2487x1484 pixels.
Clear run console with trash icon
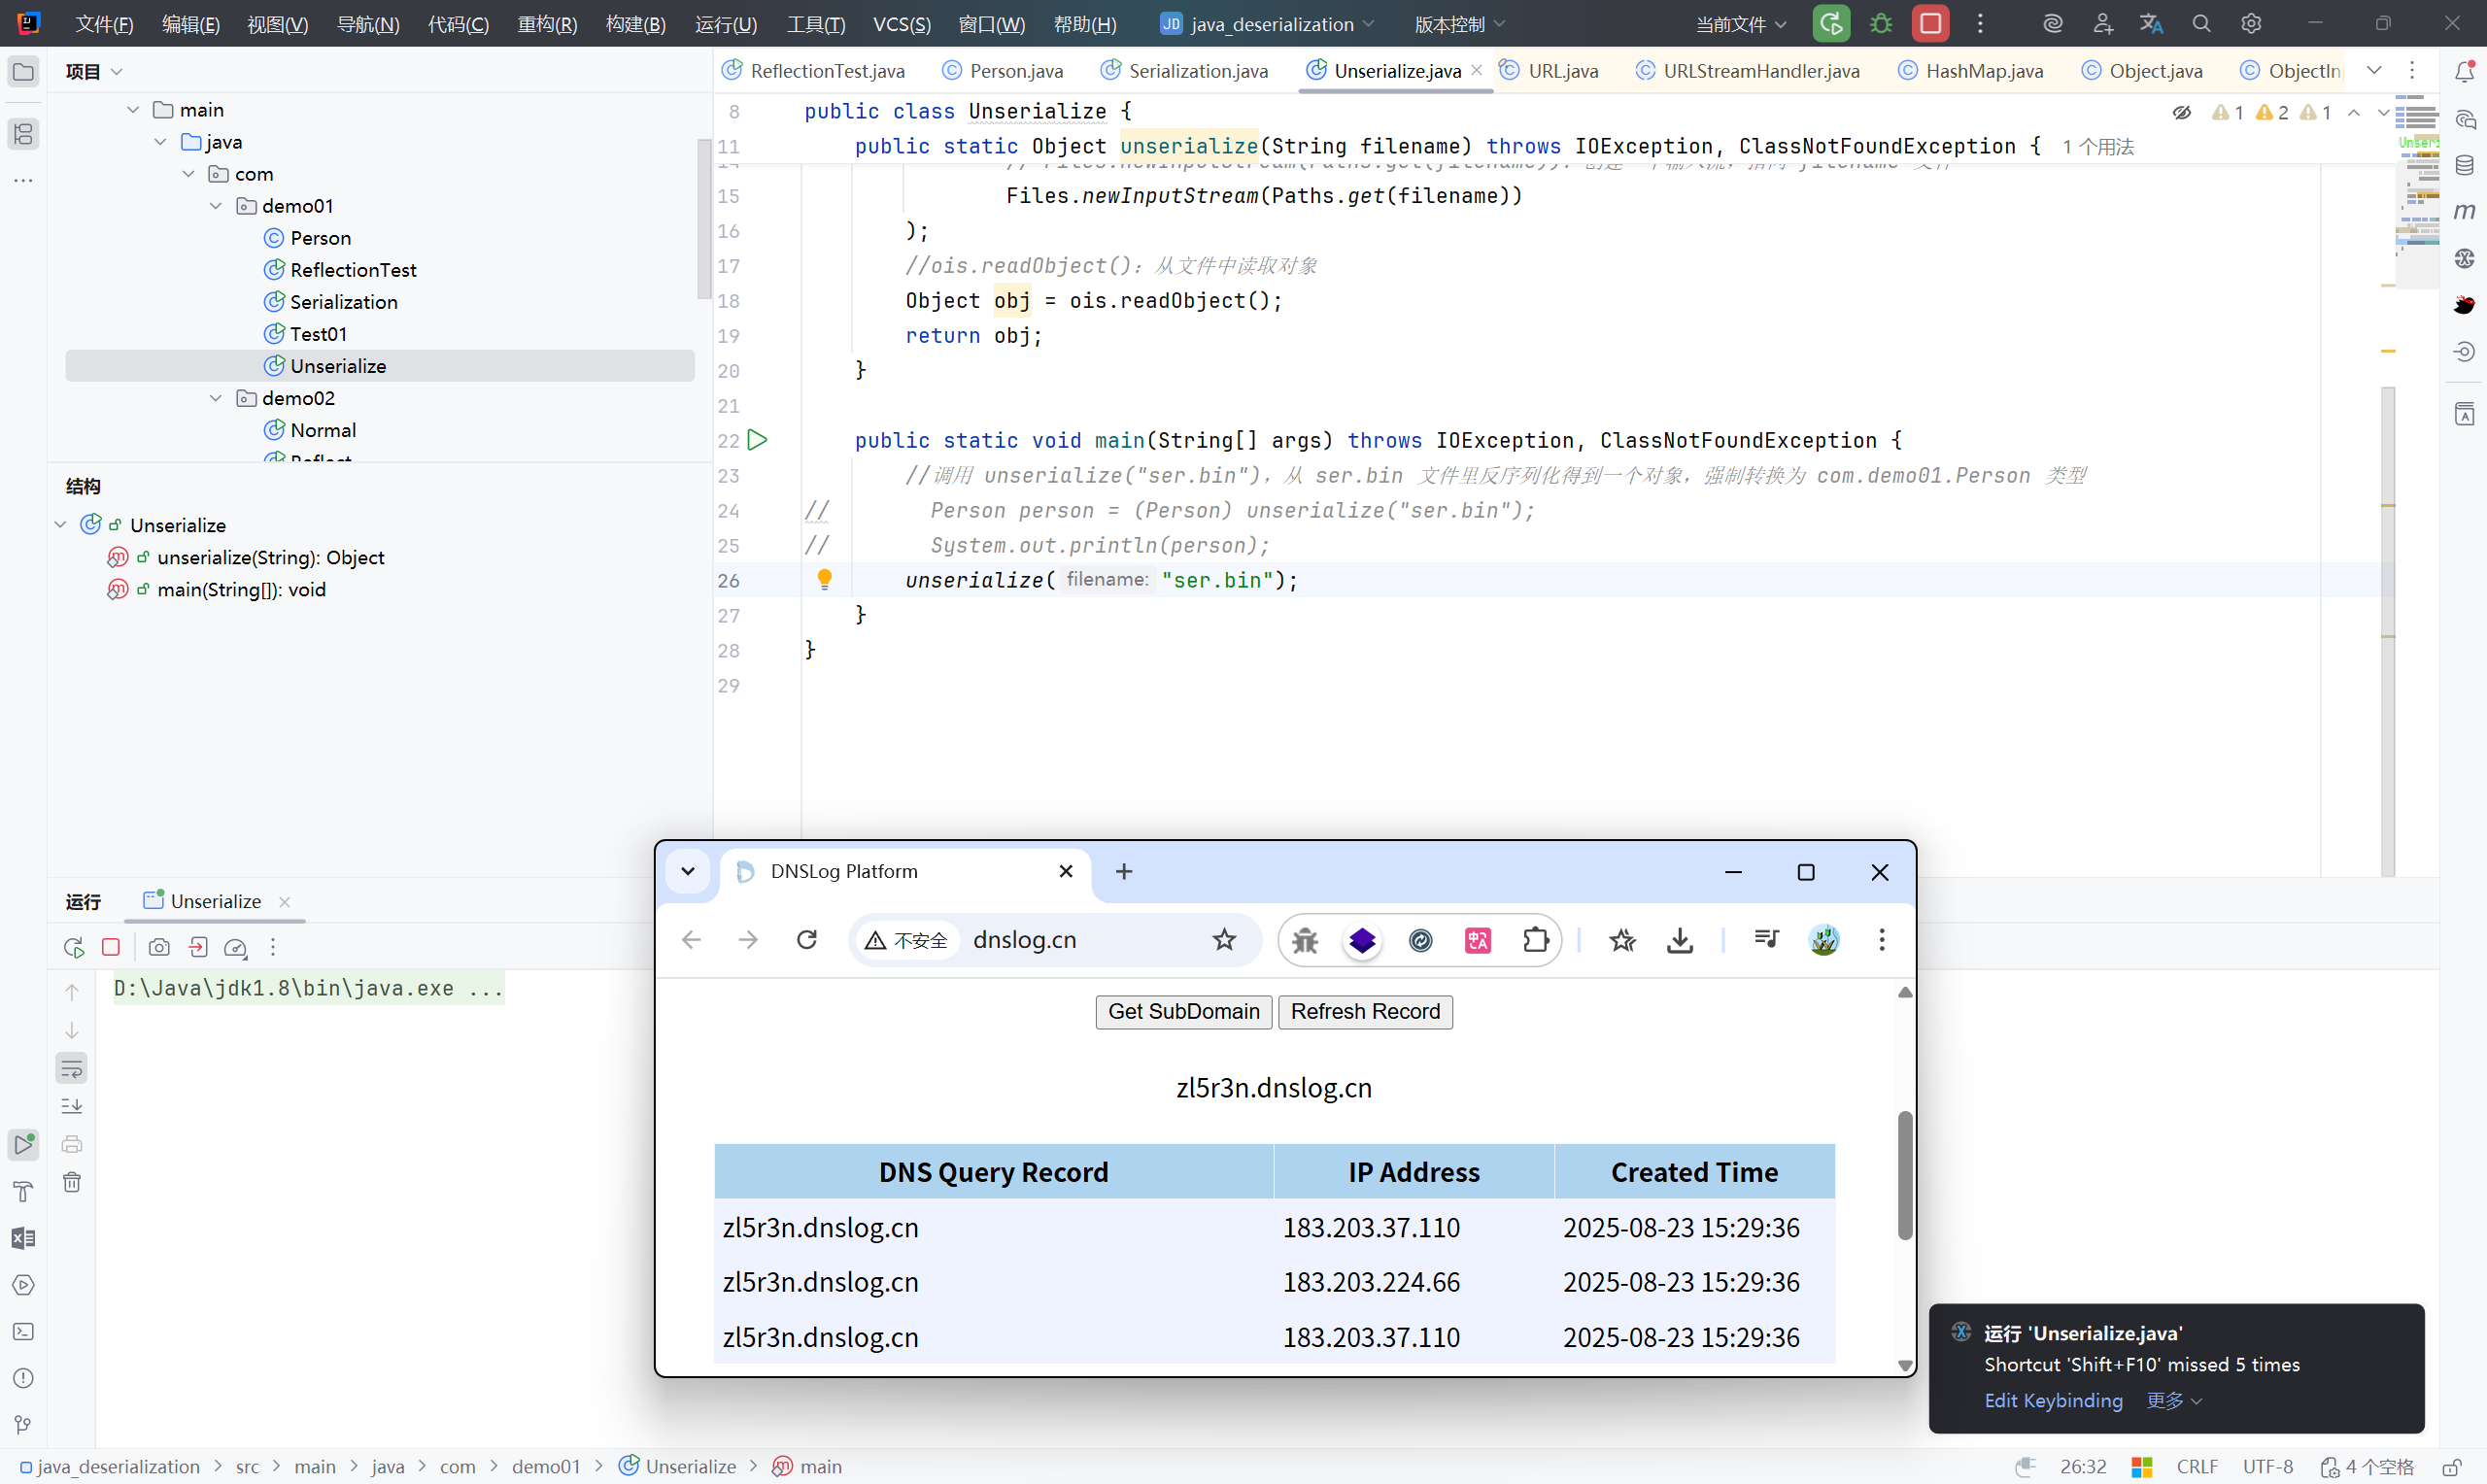(x=72, y=1182)
